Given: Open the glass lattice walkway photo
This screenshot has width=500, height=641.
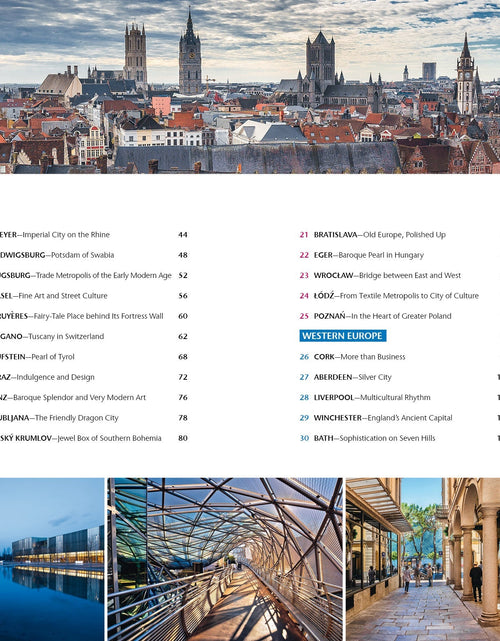Looking at the screenshot, I should (225, 559).
